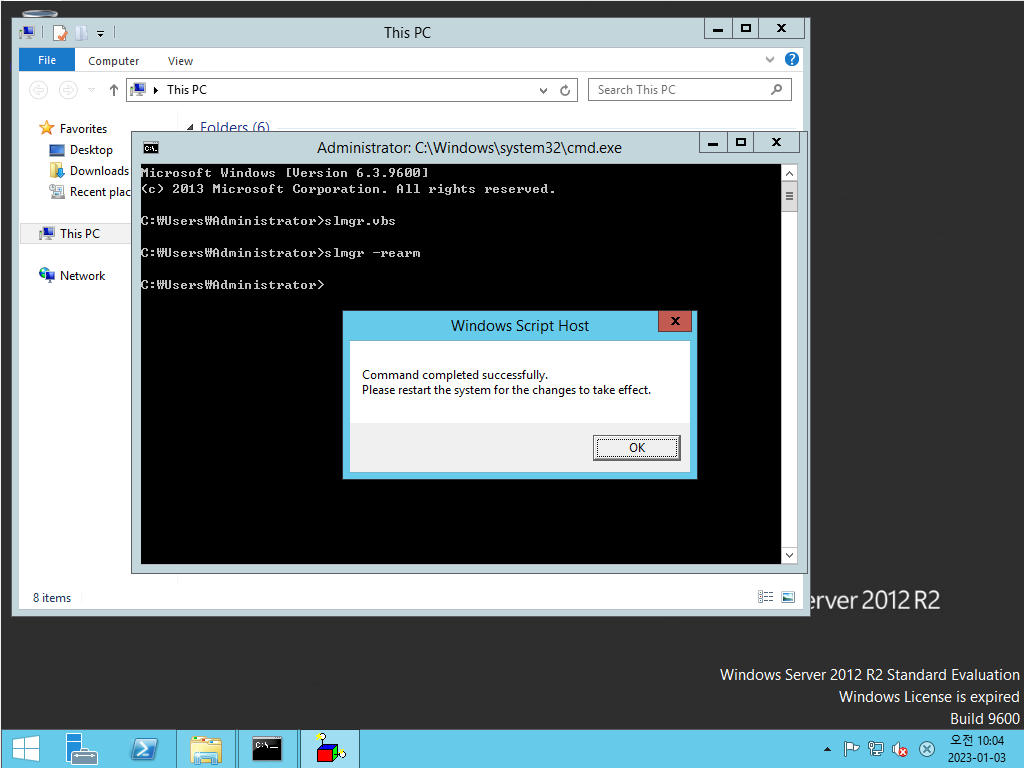Switch to cmd taskbar icon

[267, 749]
